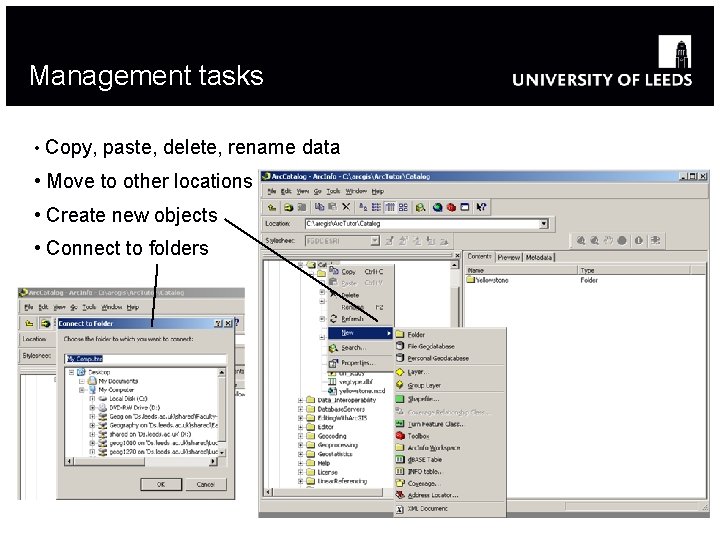Viewport: 720px width, 540px height.
Task: Click the Pan hand icon on geography toolbar
Action: pyautogui.click(x=608, y=241)
